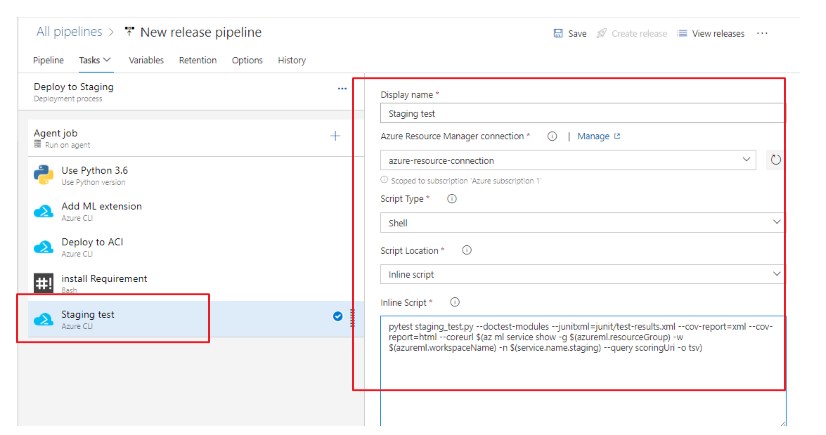
Task: Click the Bash icon for install Requirement
Action: (43, 283)
